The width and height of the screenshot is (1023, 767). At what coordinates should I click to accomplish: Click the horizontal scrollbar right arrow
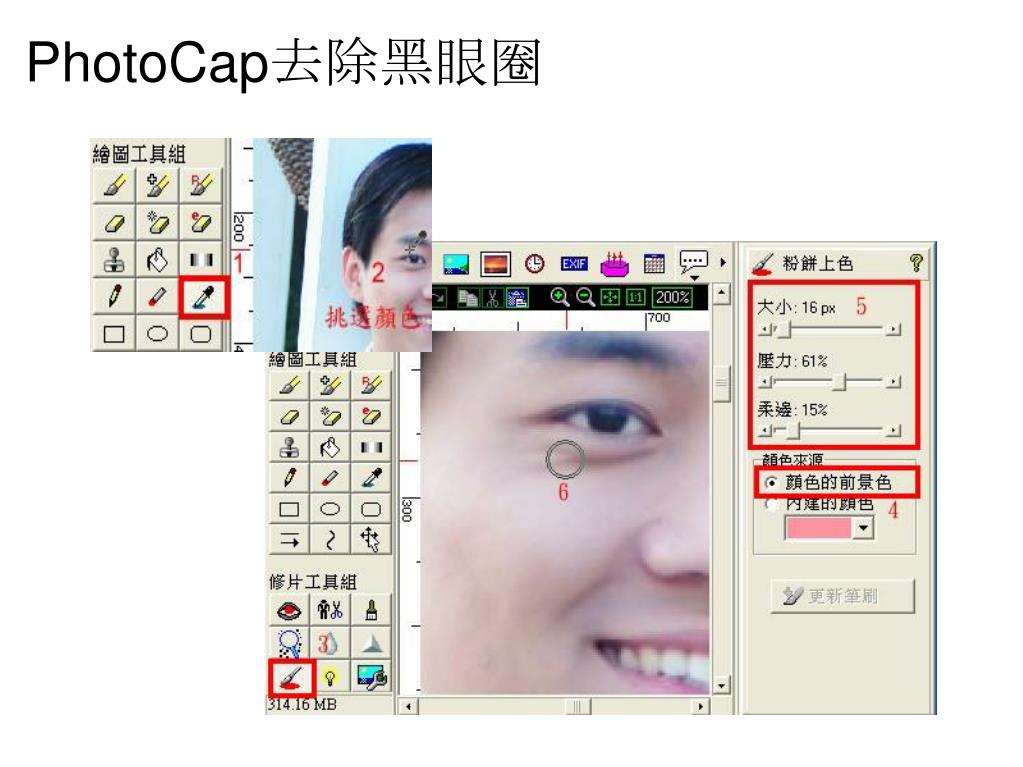(x=701, y=706)
